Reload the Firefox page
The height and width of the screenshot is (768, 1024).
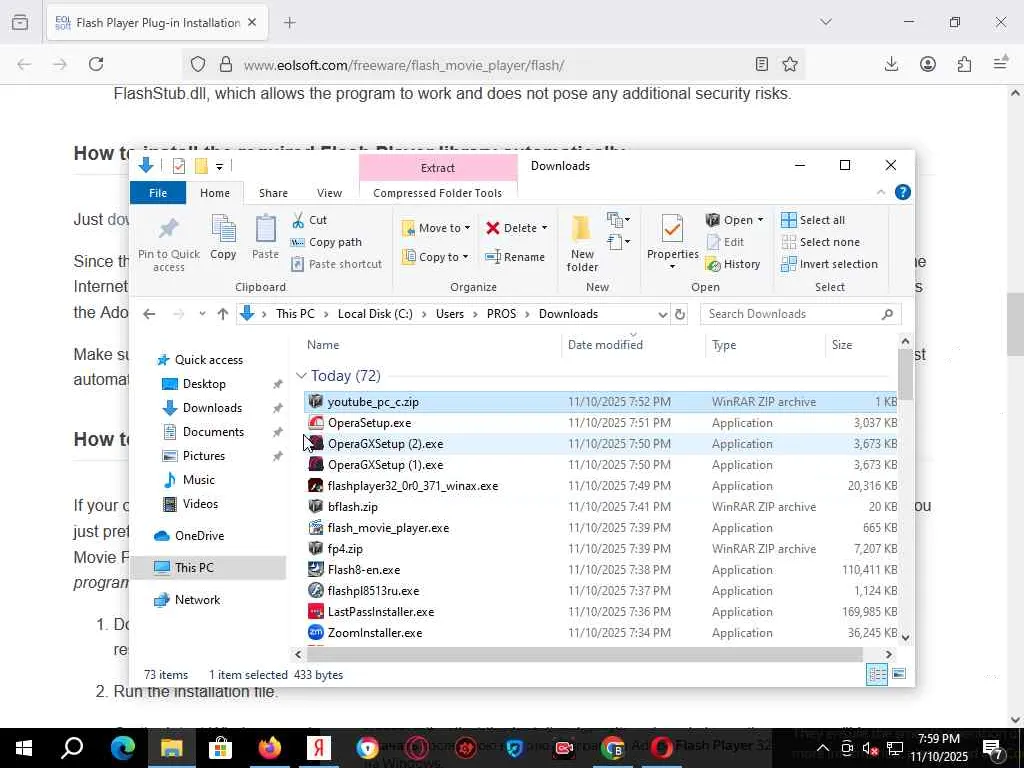96,64
